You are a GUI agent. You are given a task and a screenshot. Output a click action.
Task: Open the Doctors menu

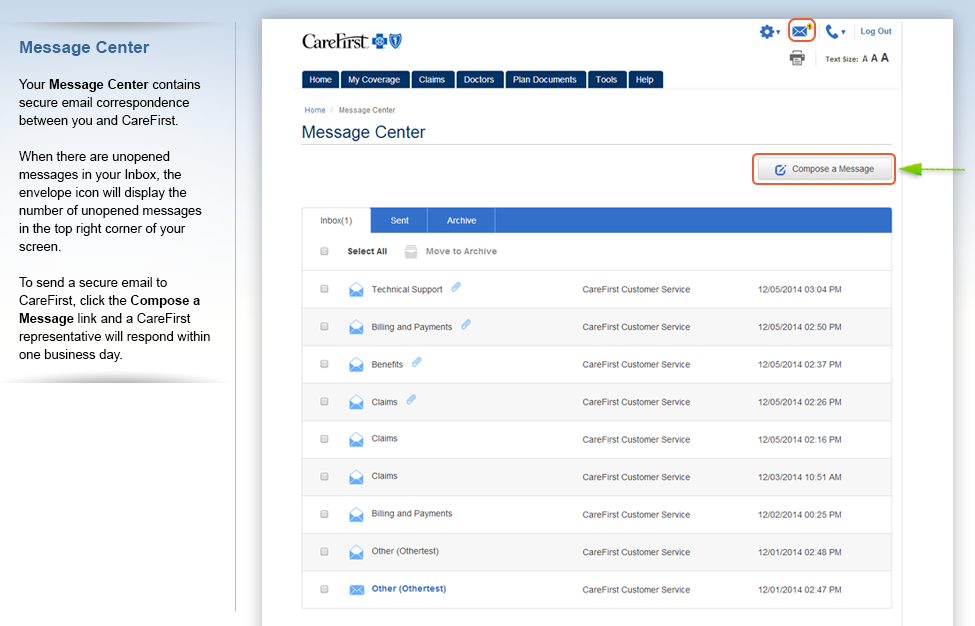point(479,80)
